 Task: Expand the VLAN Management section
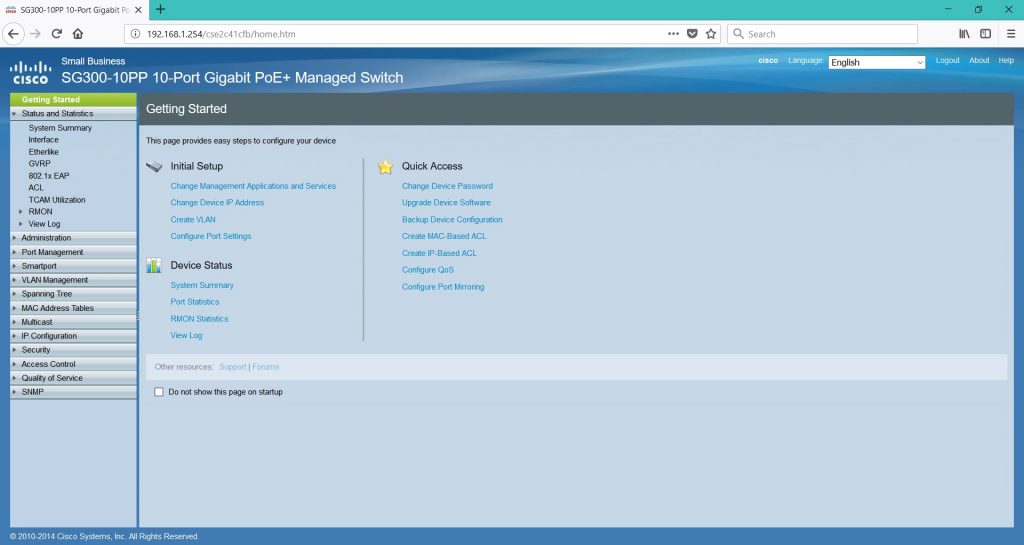73,280
